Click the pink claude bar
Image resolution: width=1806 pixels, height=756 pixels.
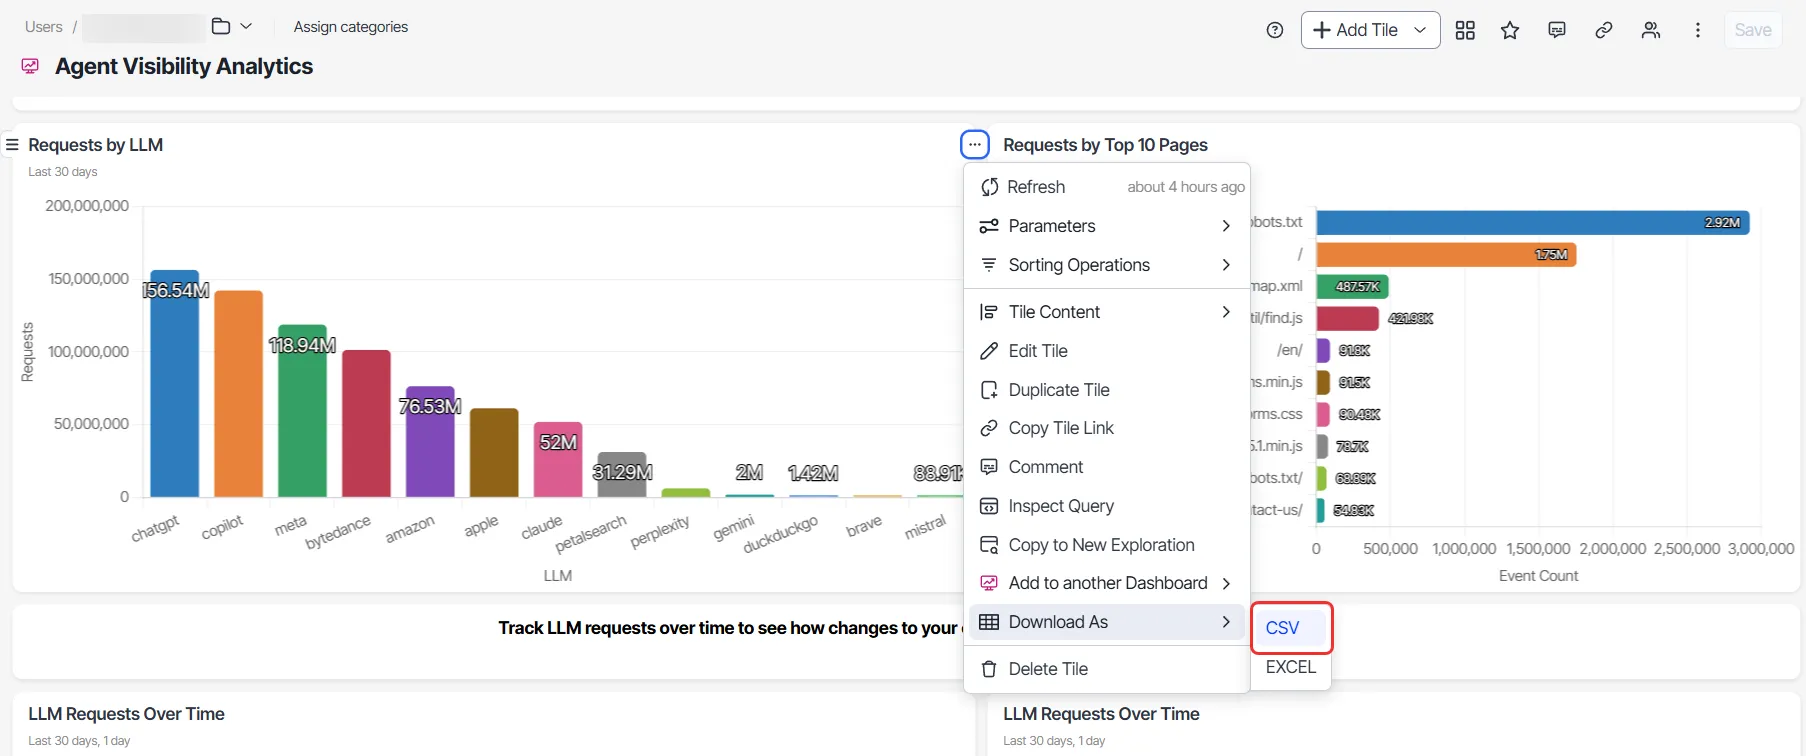tap(558, 460)
